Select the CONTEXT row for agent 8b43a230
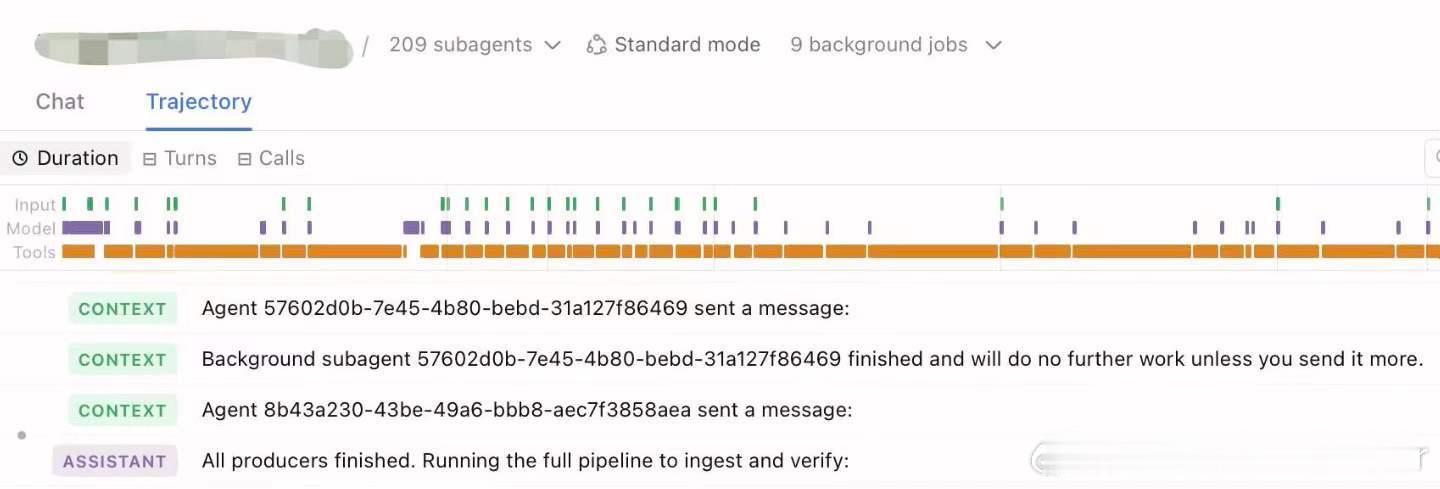 [720, 410]
